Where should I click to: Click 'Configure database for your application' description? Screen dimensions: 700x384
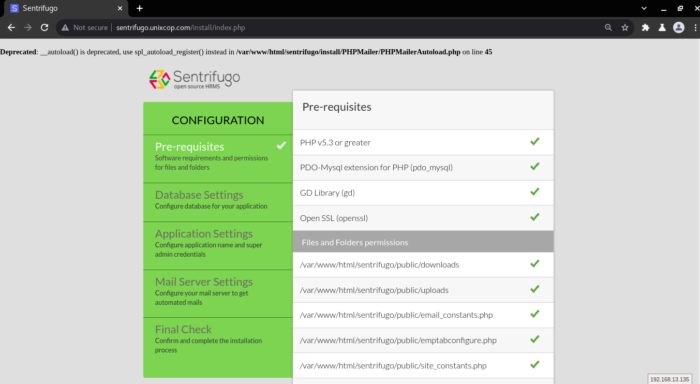tap(211, 206)
